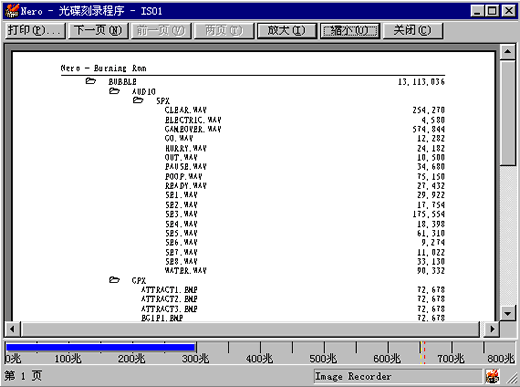Click the SFX folder name

pos(163,101)
